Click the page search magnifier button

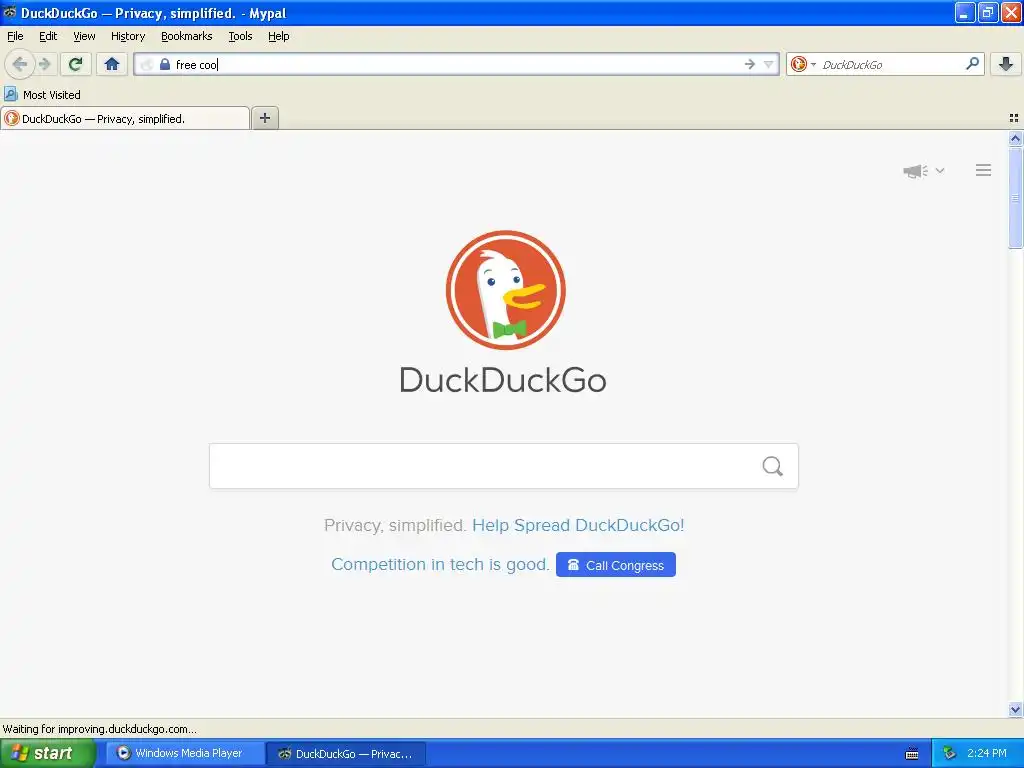[773, 466]
